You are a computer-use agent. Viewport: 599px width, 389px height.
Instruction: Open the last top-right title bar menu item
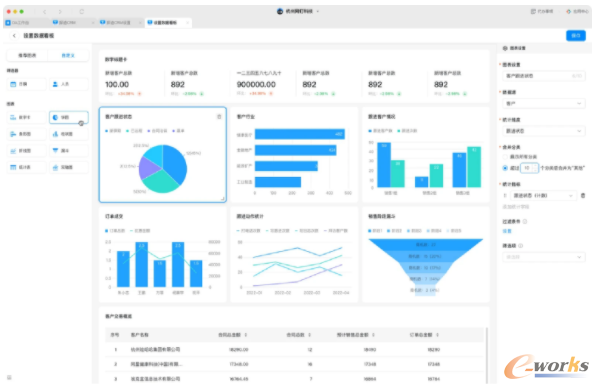click(x=577, y=11)
